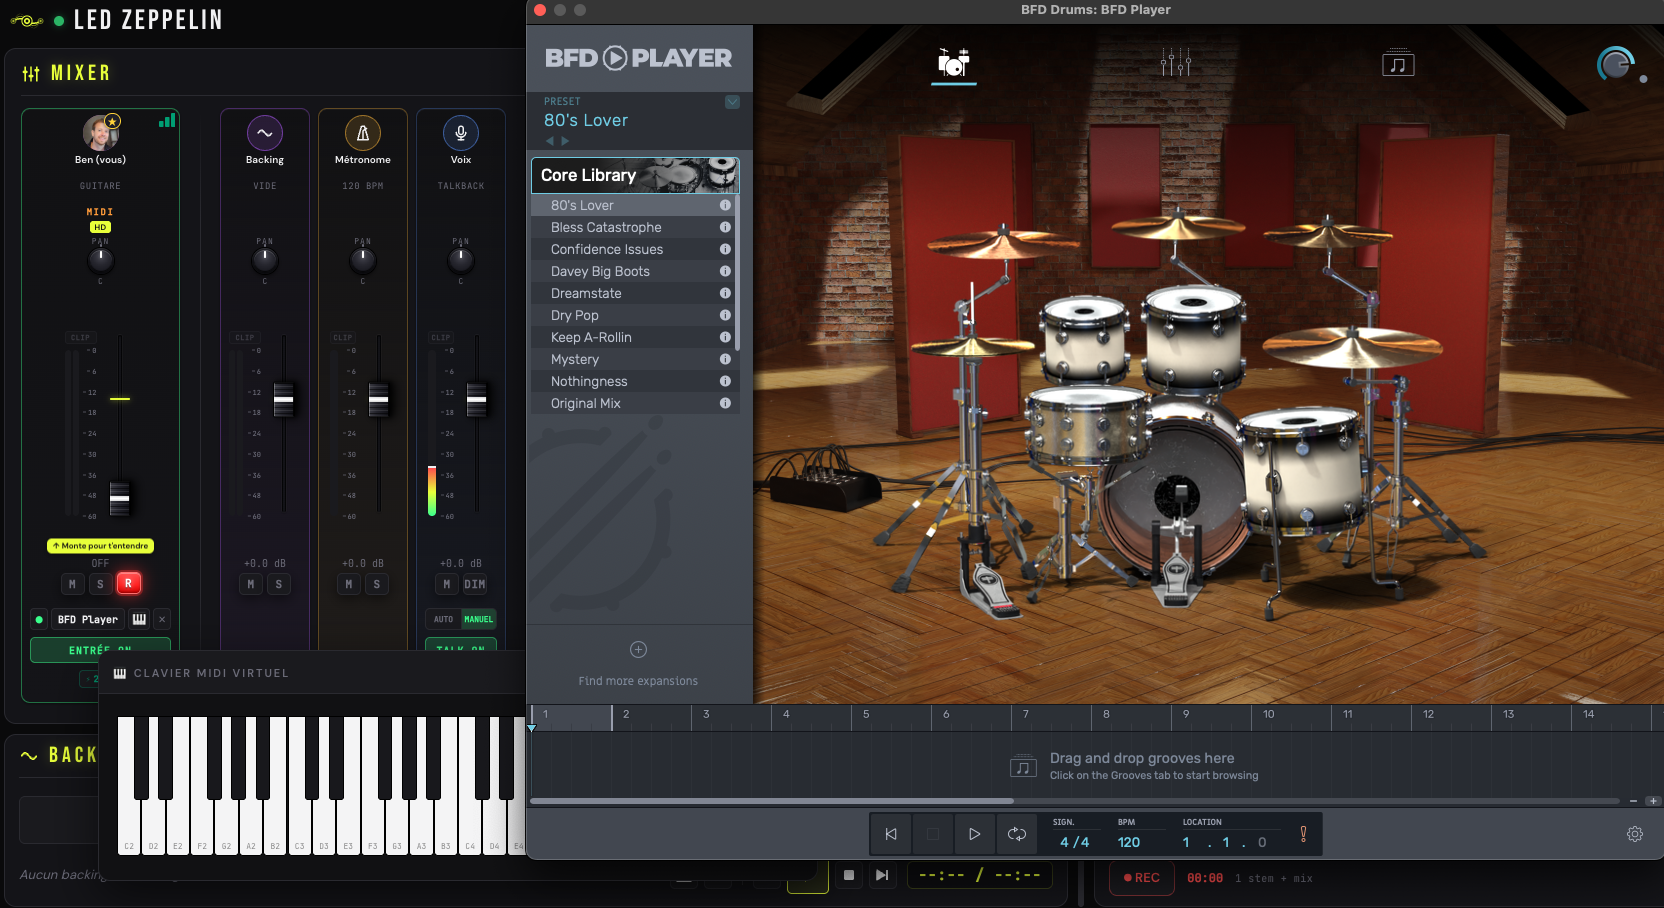
Task: Expand the preset dropdown arrow
Action: (x=732, y=102)
